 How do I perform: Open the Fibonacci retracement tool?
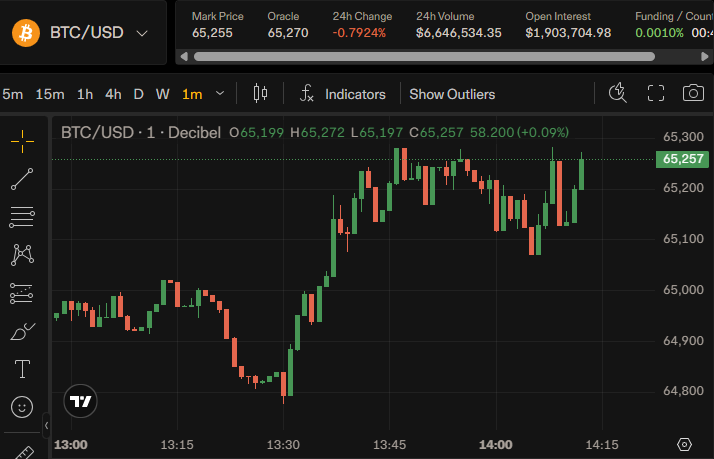22,217
